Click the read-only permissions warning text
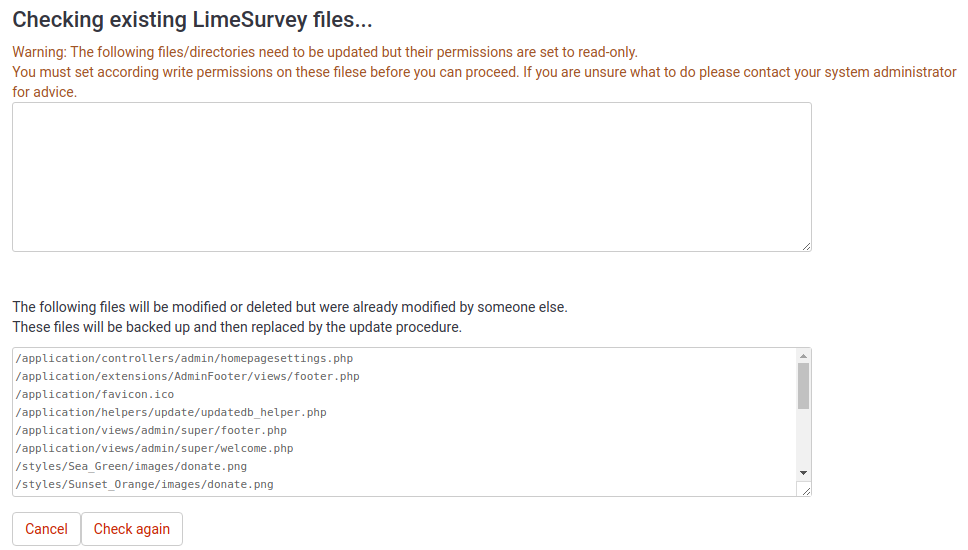Viewport: 968px width, 550px height. tap(325, 52)
